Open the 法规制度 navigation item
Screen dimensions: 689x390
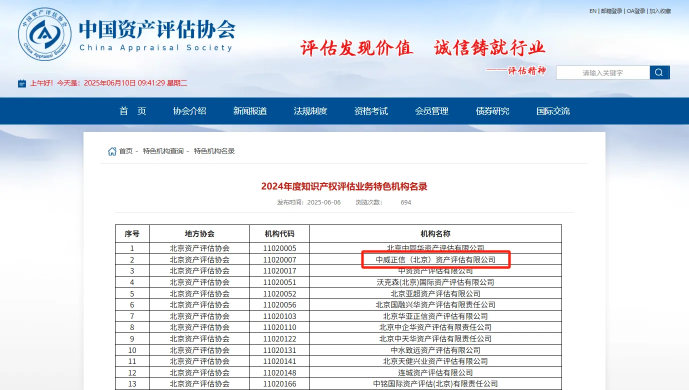[x=311, y=111]
